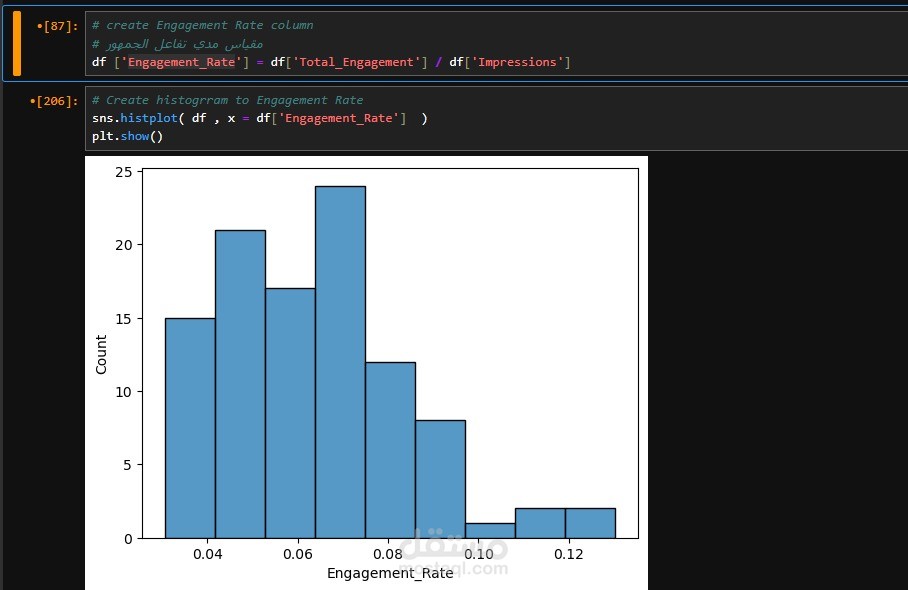The height and width of the screenshot is (590, 908).
Task: Click the 'Total_Engagement' string in the code
Action: [356, 62]
